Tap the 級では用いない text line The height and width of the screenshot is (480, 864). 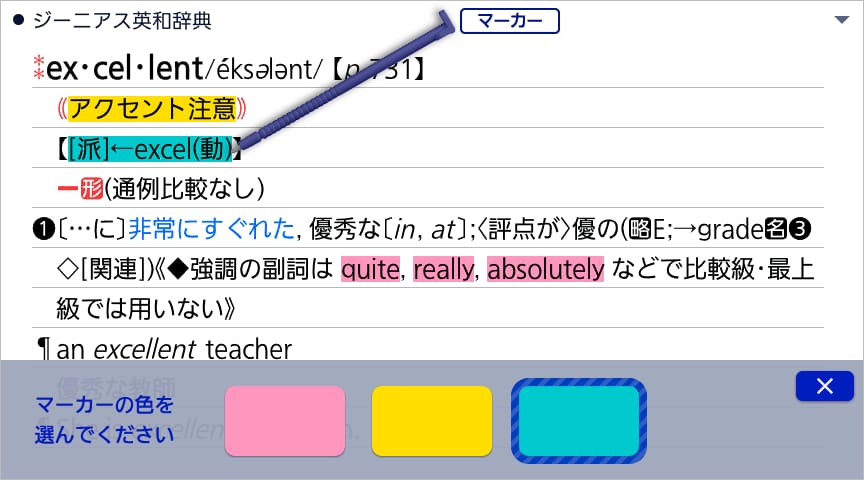coord(145,309)
